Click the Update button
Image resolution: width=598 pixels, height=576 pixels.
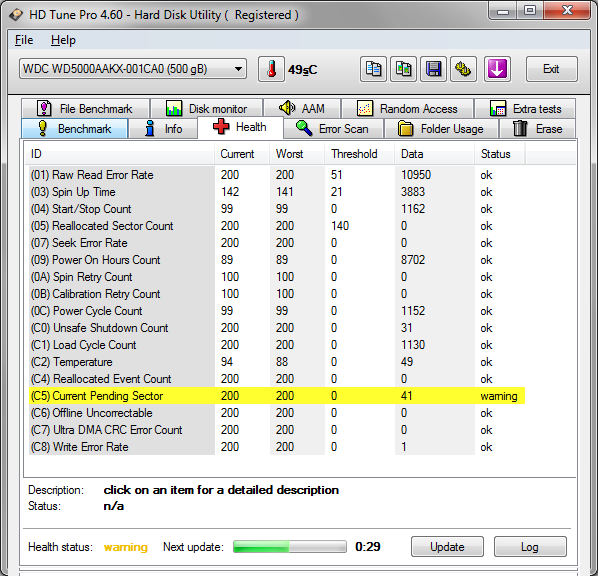pyautogui.click(x=447, y=547)
